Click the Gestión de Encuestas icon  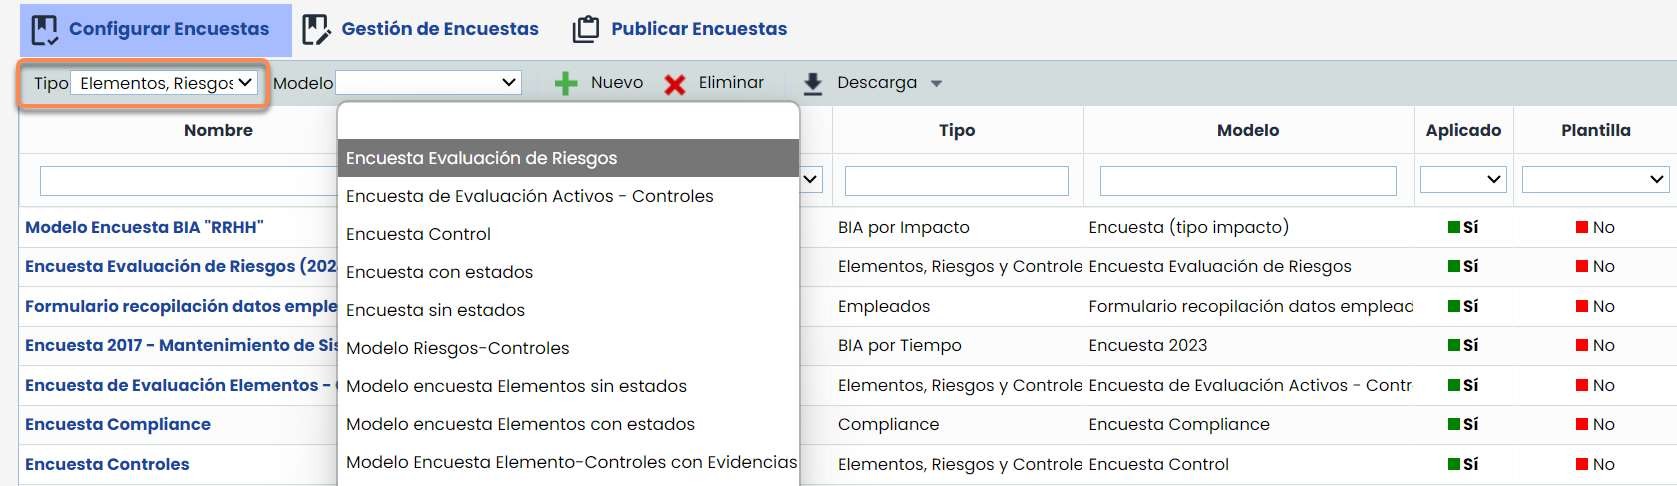[316, 30]
